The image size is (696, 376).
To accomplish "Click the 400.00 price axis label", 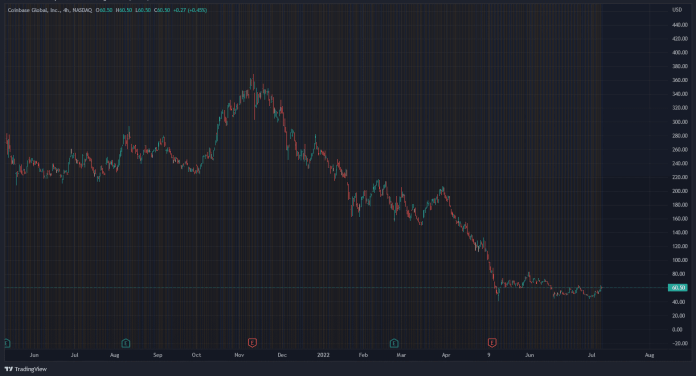I will click(680, 52).
